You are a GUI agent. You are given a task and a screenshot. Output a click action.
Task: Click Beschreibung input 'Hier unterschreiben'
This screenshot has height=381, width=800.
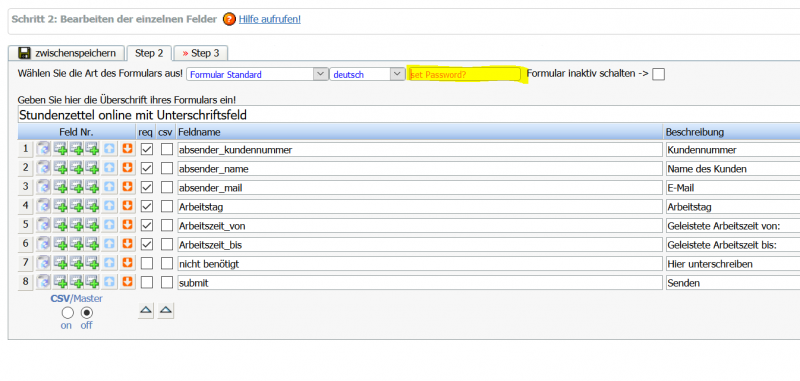733,264
